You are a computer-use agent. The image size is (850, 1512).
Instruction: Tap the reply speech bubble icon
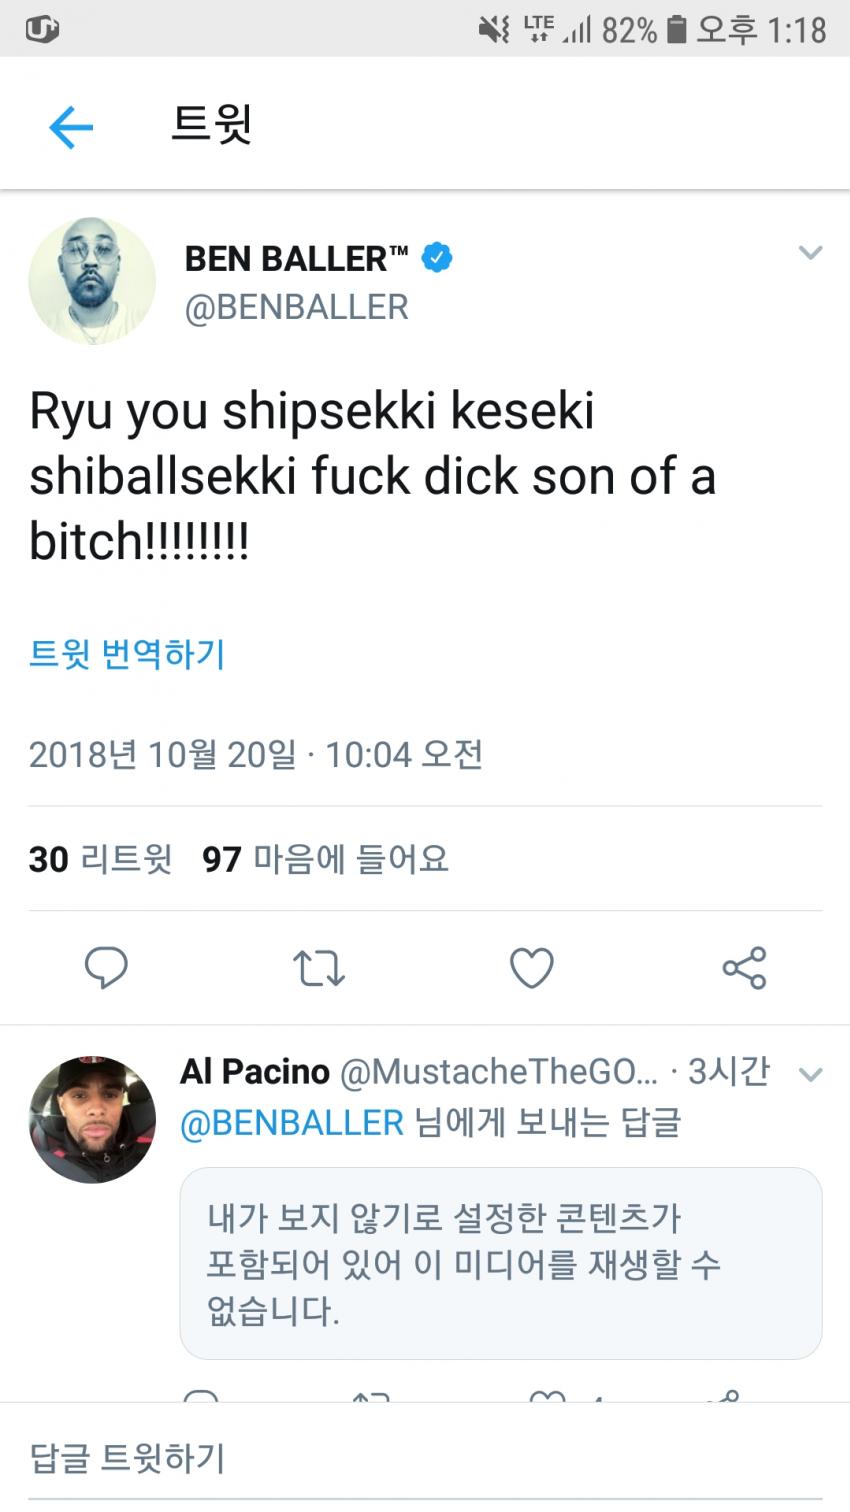click(106, 967)
